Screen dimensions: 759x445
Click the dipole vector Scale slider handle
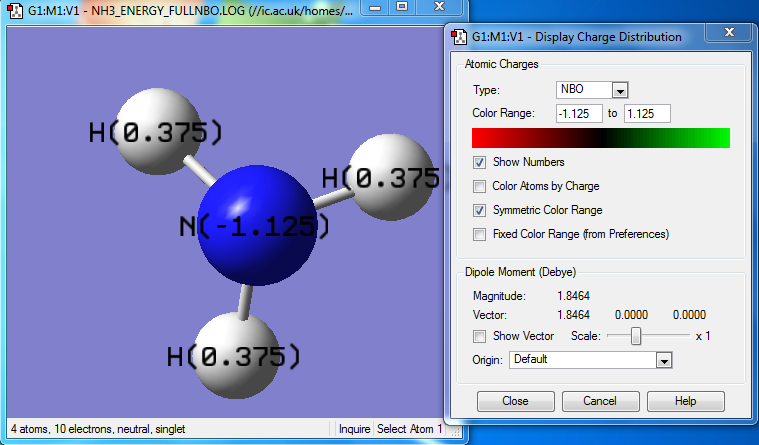pyautogui.click(x=636, y=336)
